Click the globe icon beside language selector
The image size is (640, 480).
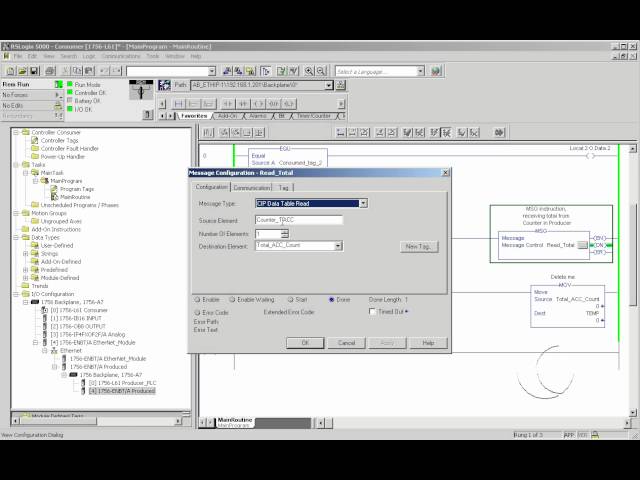pyautogui.click(x=436, y=71)
